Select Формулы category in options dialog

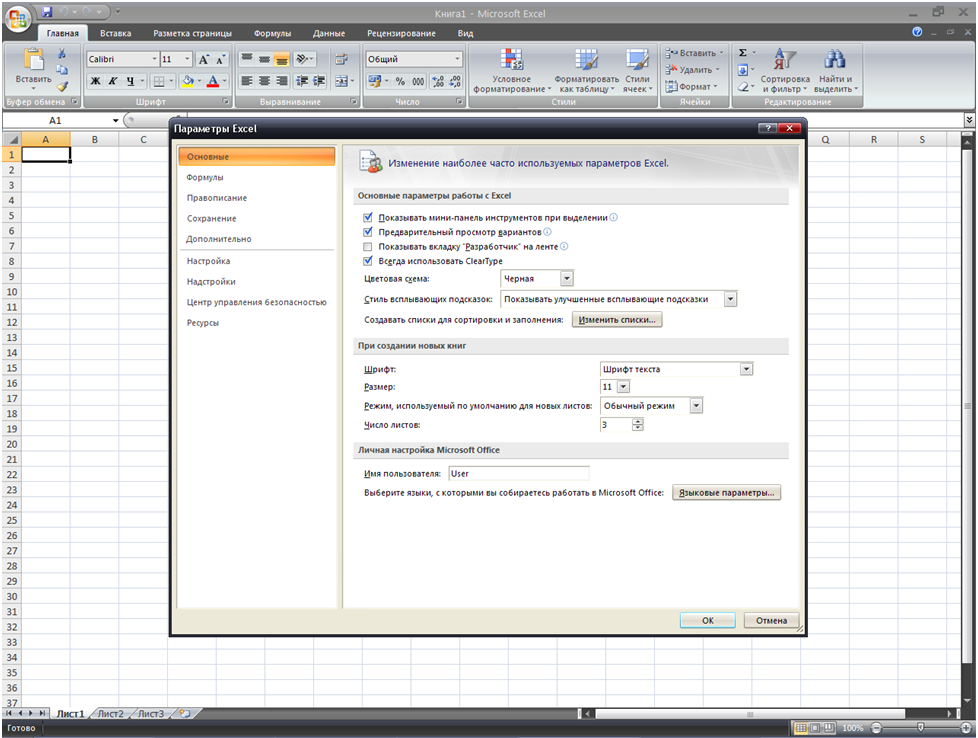point(256,177)
